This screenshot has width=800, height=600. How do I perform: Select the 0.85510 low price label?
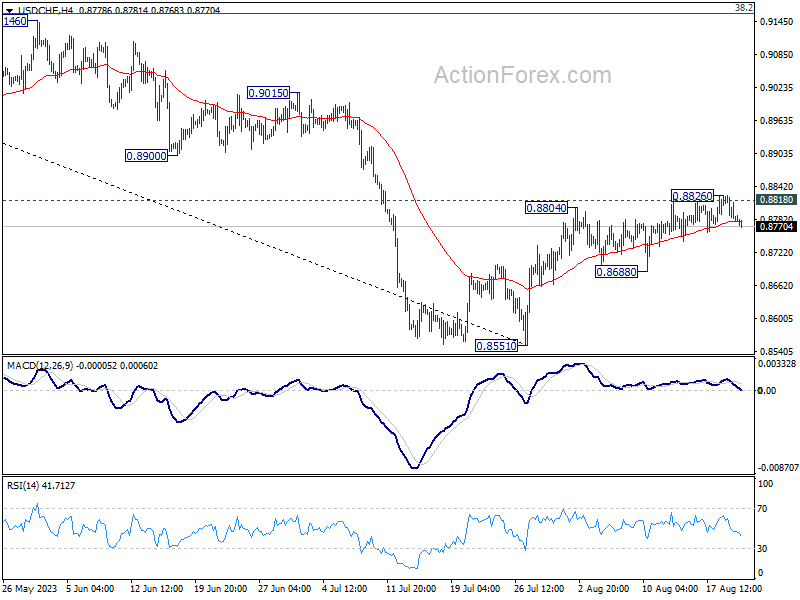496,346
